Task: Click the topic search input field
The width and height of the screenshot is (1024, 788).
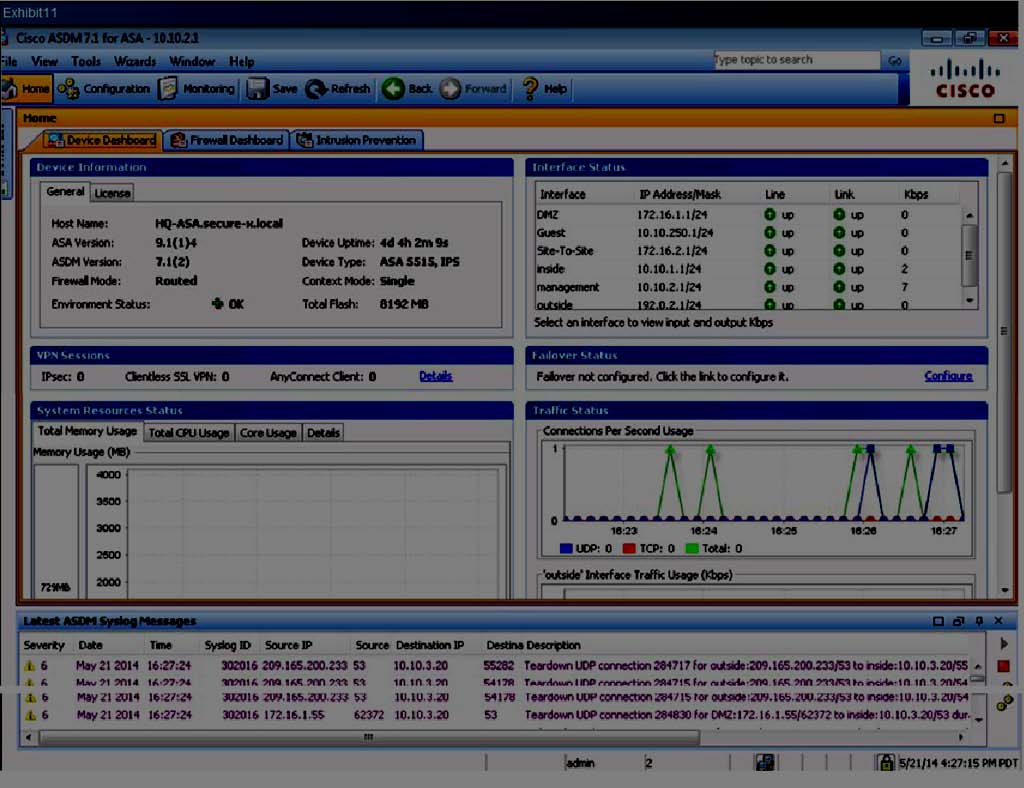Action: pyautogui.click(x=796, y=59)
